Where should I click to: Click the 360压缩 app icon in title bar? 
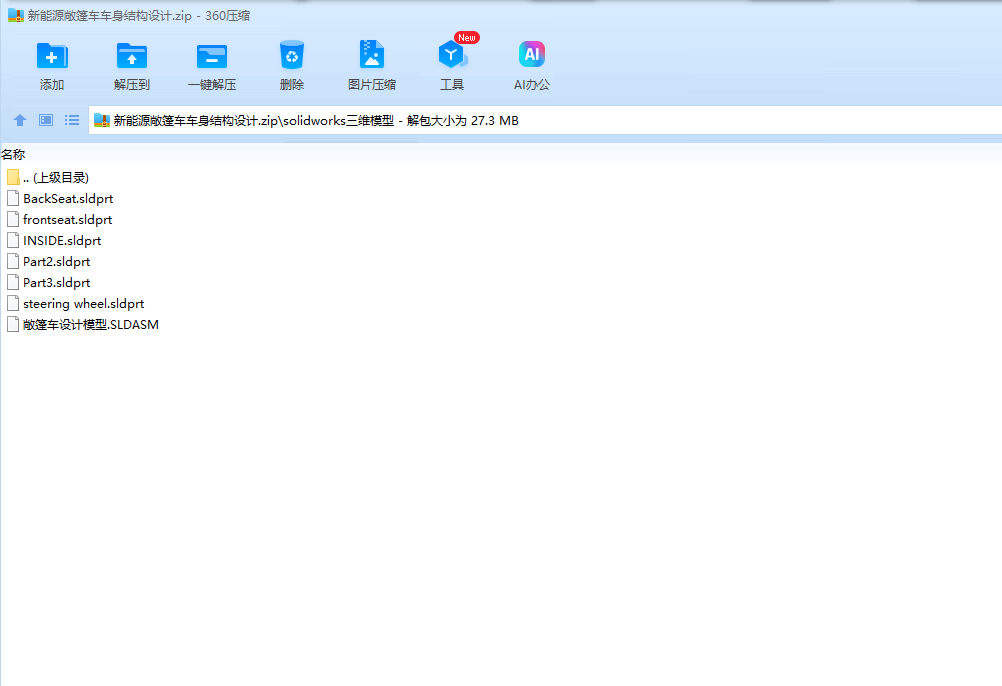coord(15,15)
